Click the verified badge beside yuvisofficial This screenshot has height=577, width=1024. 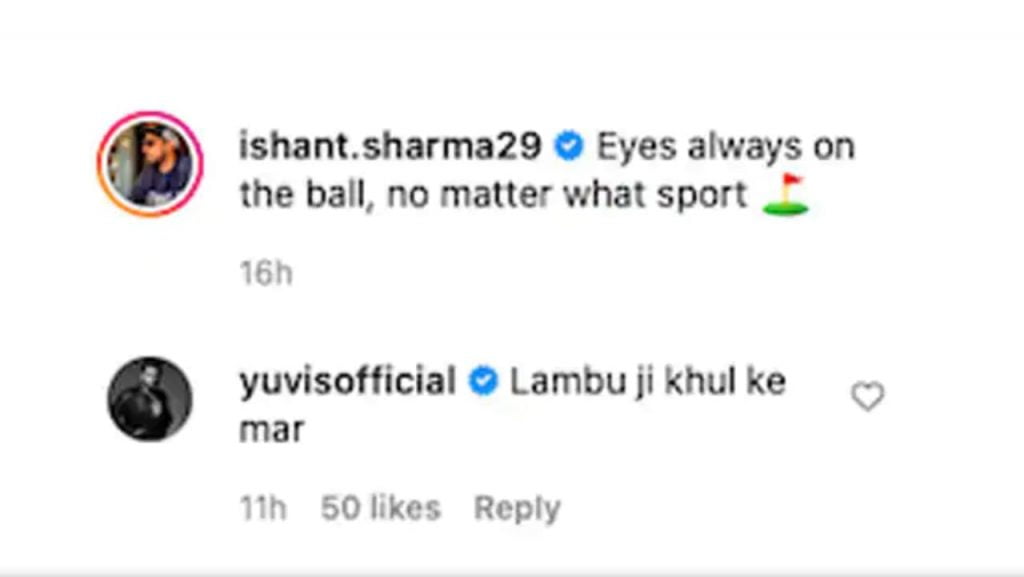click(483, 381)
